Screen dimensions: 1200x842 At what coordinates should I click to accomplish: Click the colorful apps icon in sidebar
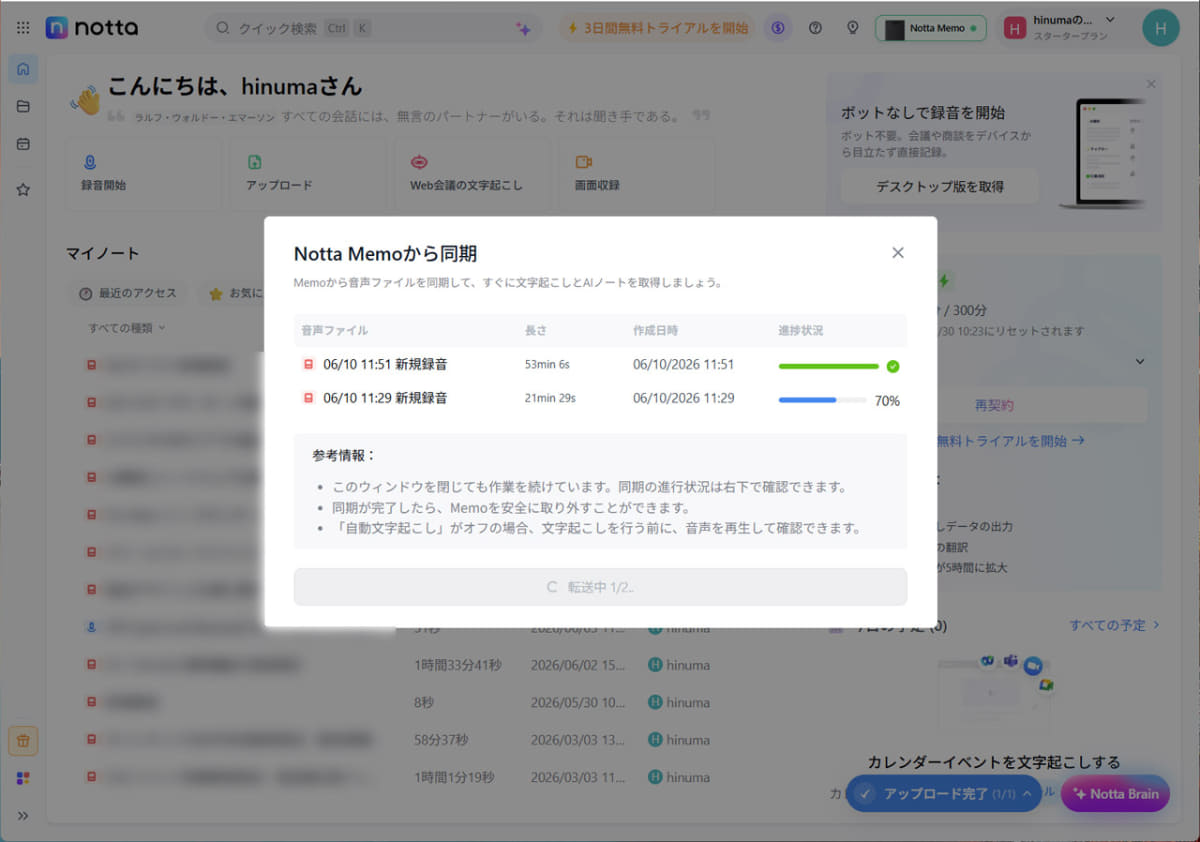[23, 779]
